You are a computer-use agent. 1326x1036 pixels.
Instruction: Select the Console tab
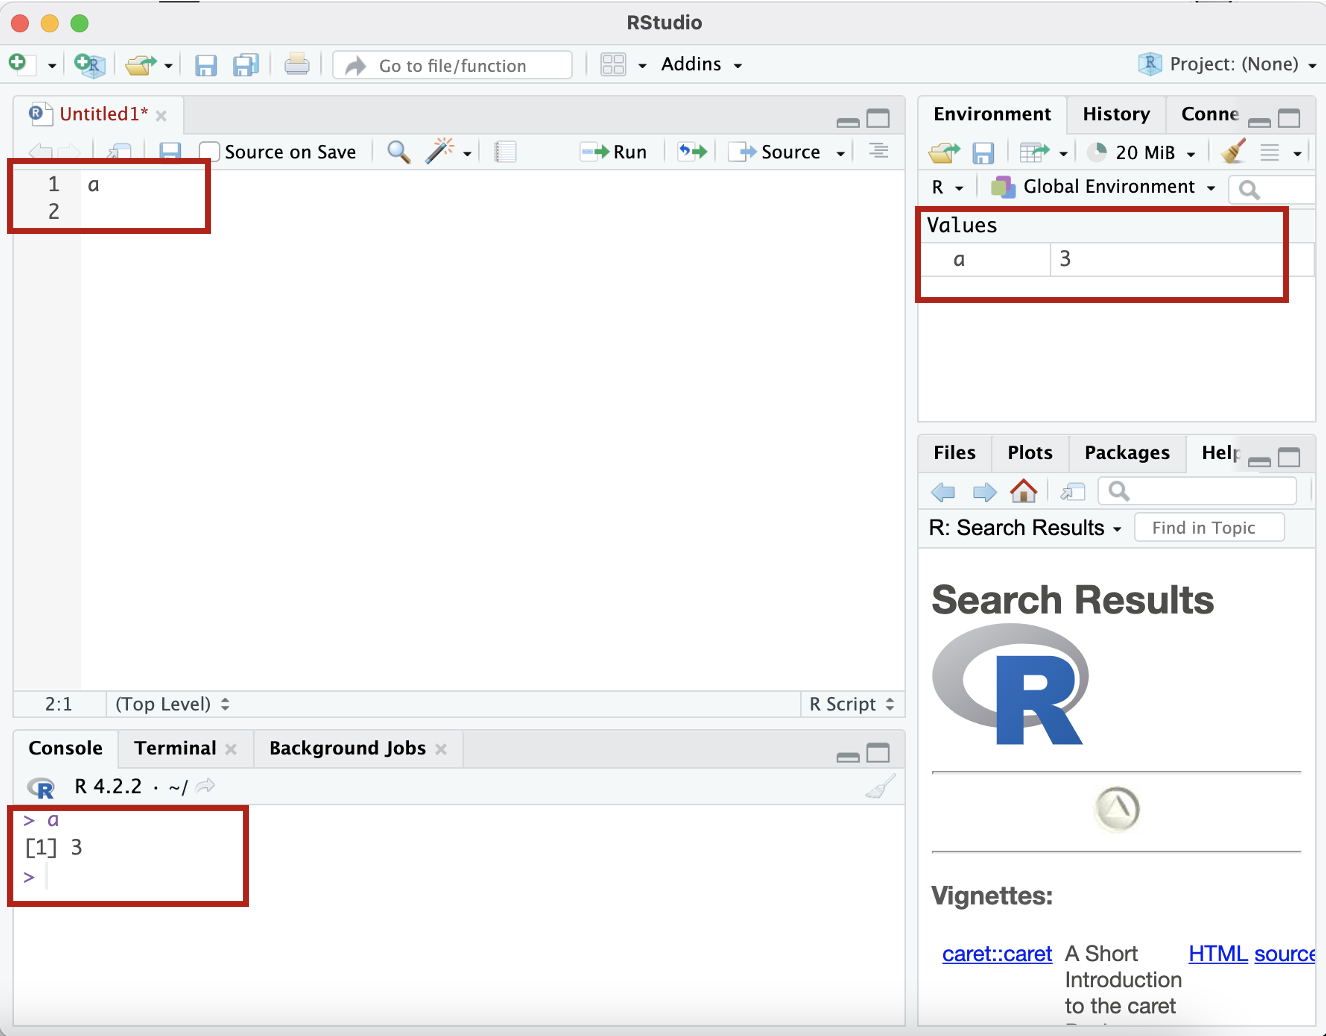click(x=65, y=748)
